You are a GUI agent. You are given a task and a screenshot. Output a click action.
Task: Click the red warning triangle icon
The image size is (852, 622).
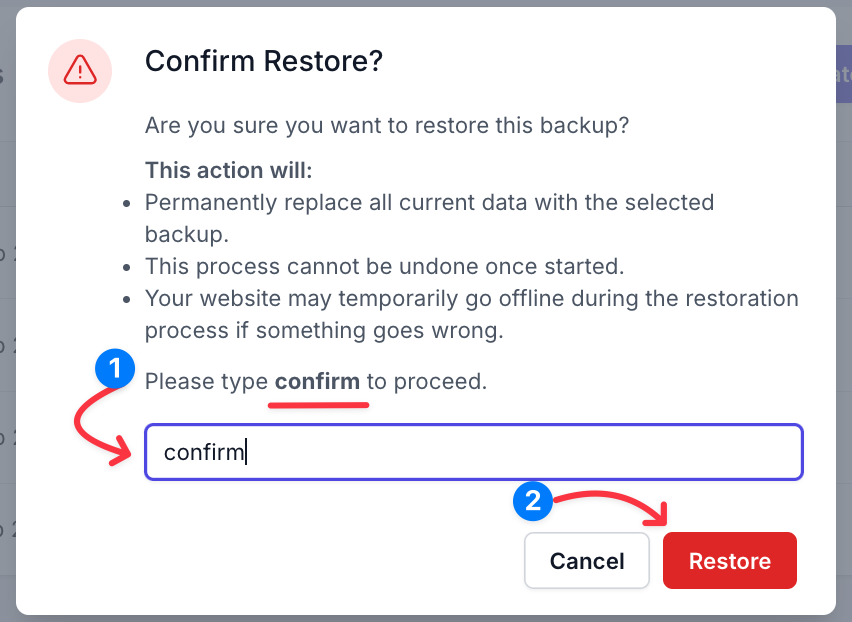click(80, 71)
